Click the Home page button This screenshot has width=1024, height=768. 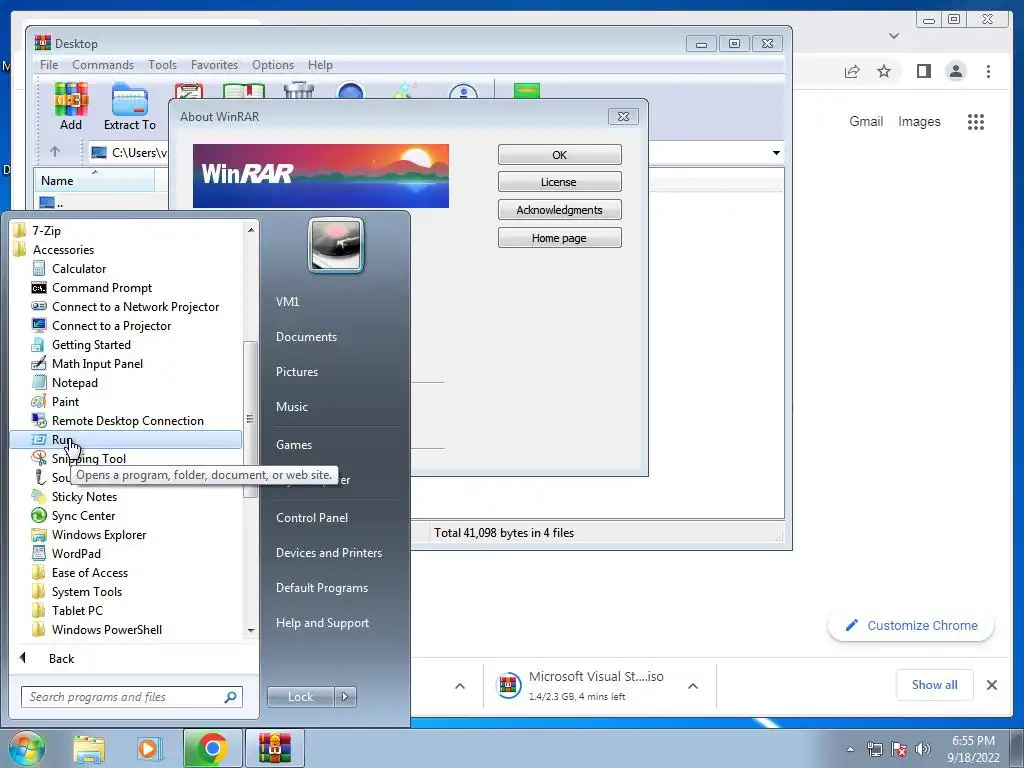point(560,238)
